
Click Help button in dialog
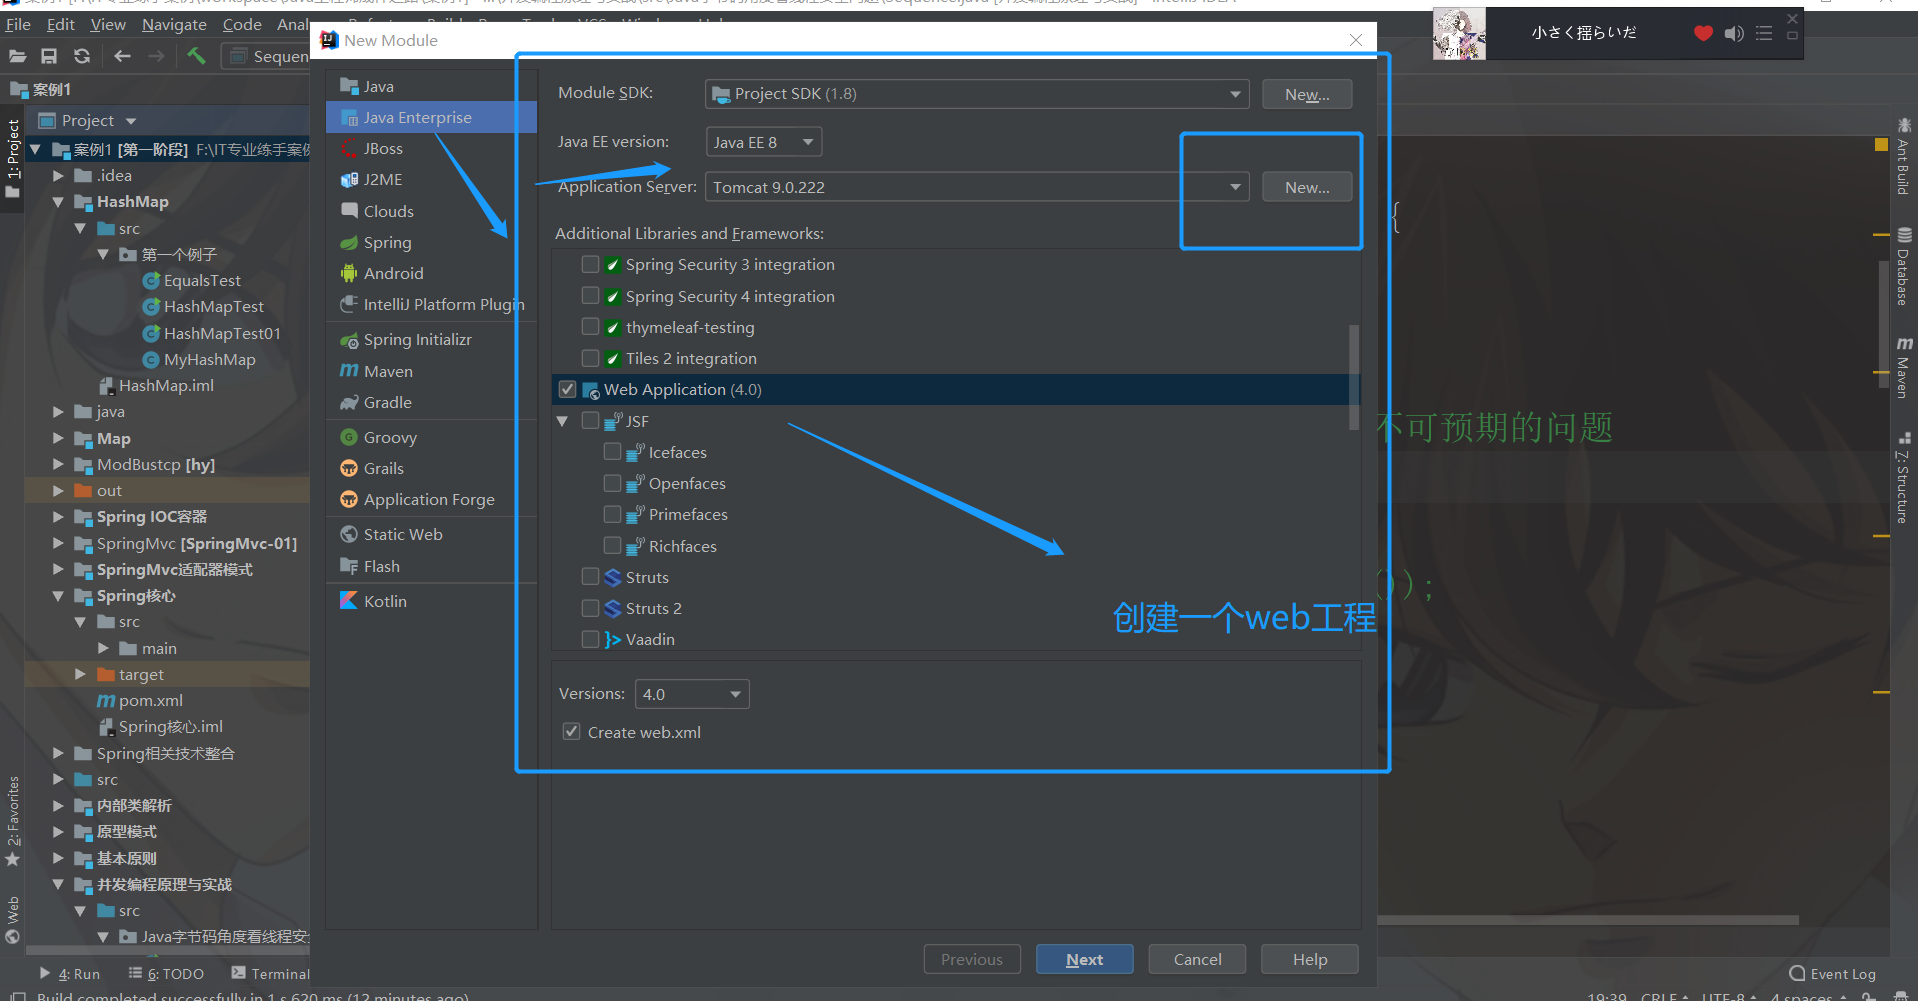coord(1309,959)
